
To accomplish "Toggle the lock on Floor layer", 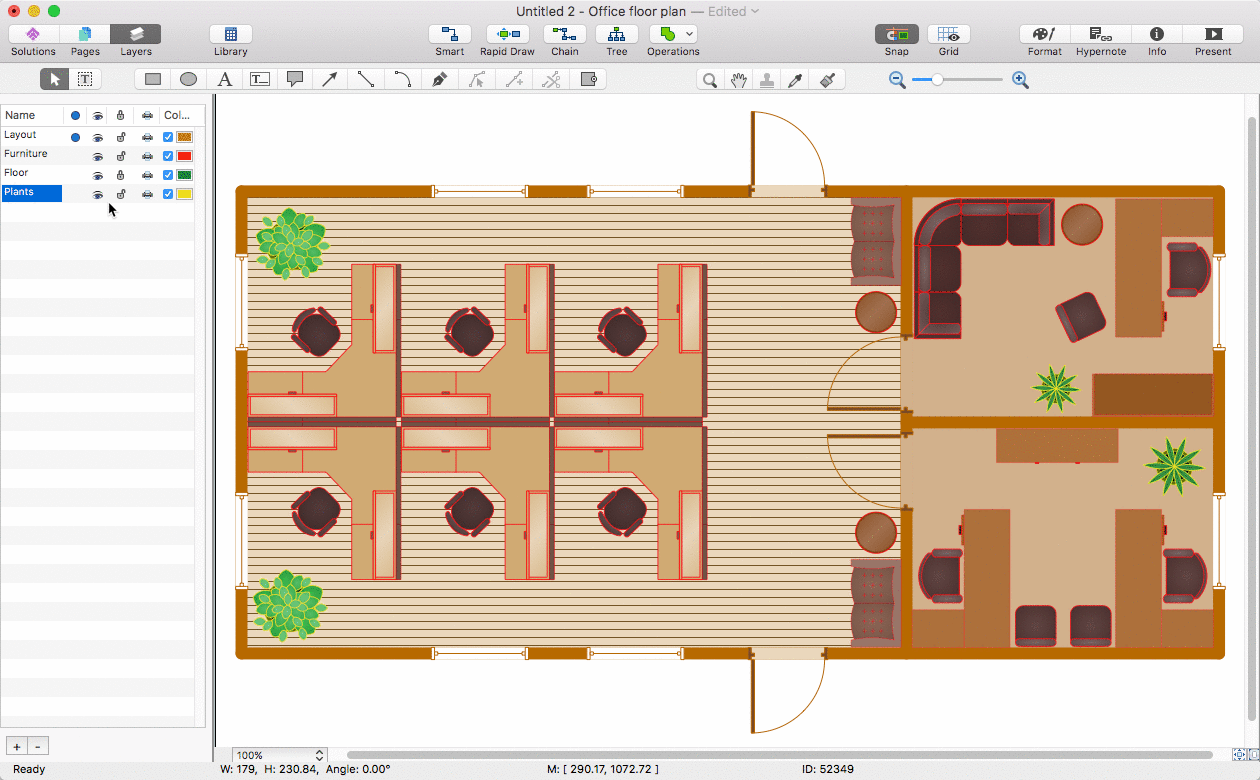I will pyautogui.click(x=121, y=175).
